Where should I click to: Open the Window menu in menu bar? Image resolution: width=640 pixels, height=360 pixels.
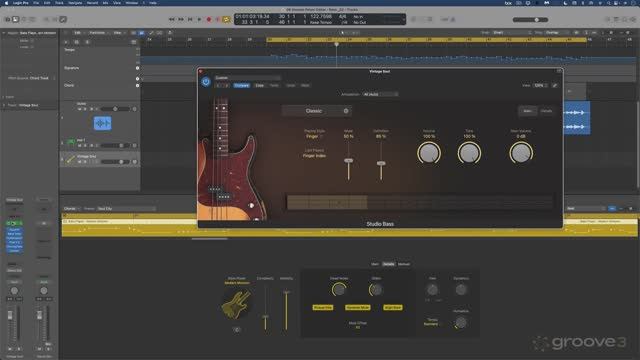131,3
